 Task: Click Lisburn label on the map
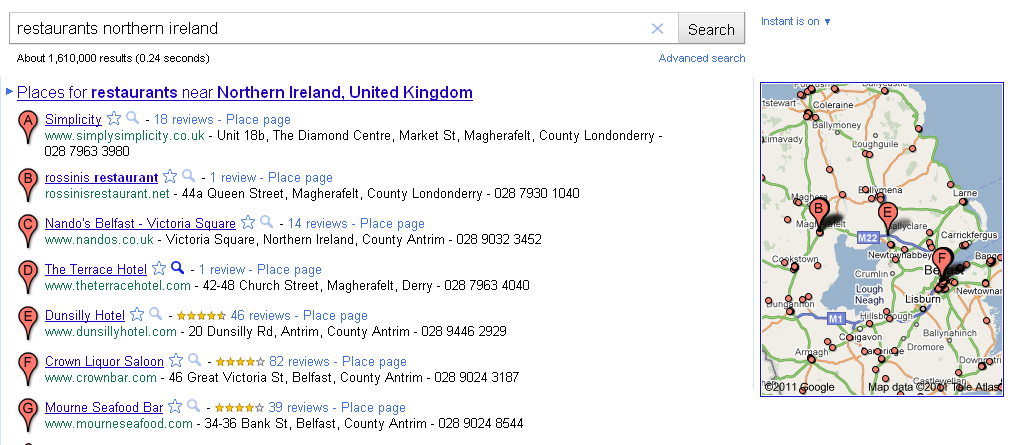click(923, 298)
